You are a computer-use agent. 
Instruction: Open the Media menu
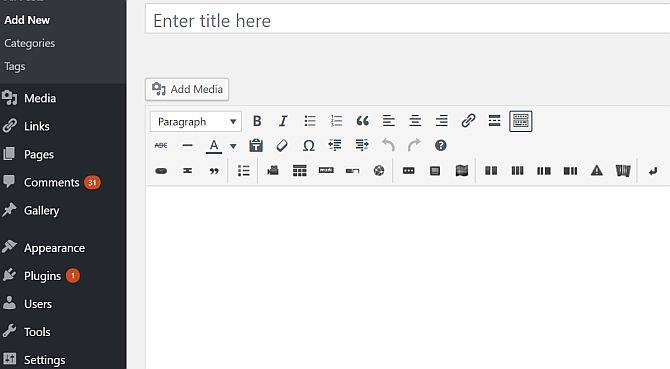40,99
